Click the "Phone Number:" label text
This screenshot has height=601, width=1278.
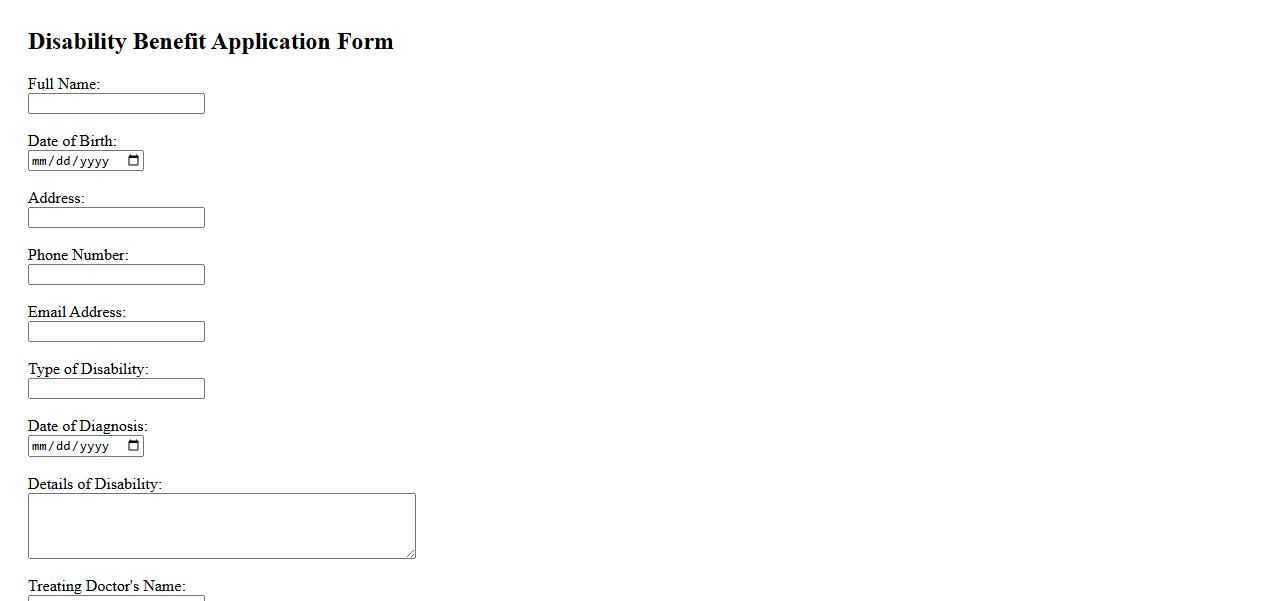pos(78,255)
